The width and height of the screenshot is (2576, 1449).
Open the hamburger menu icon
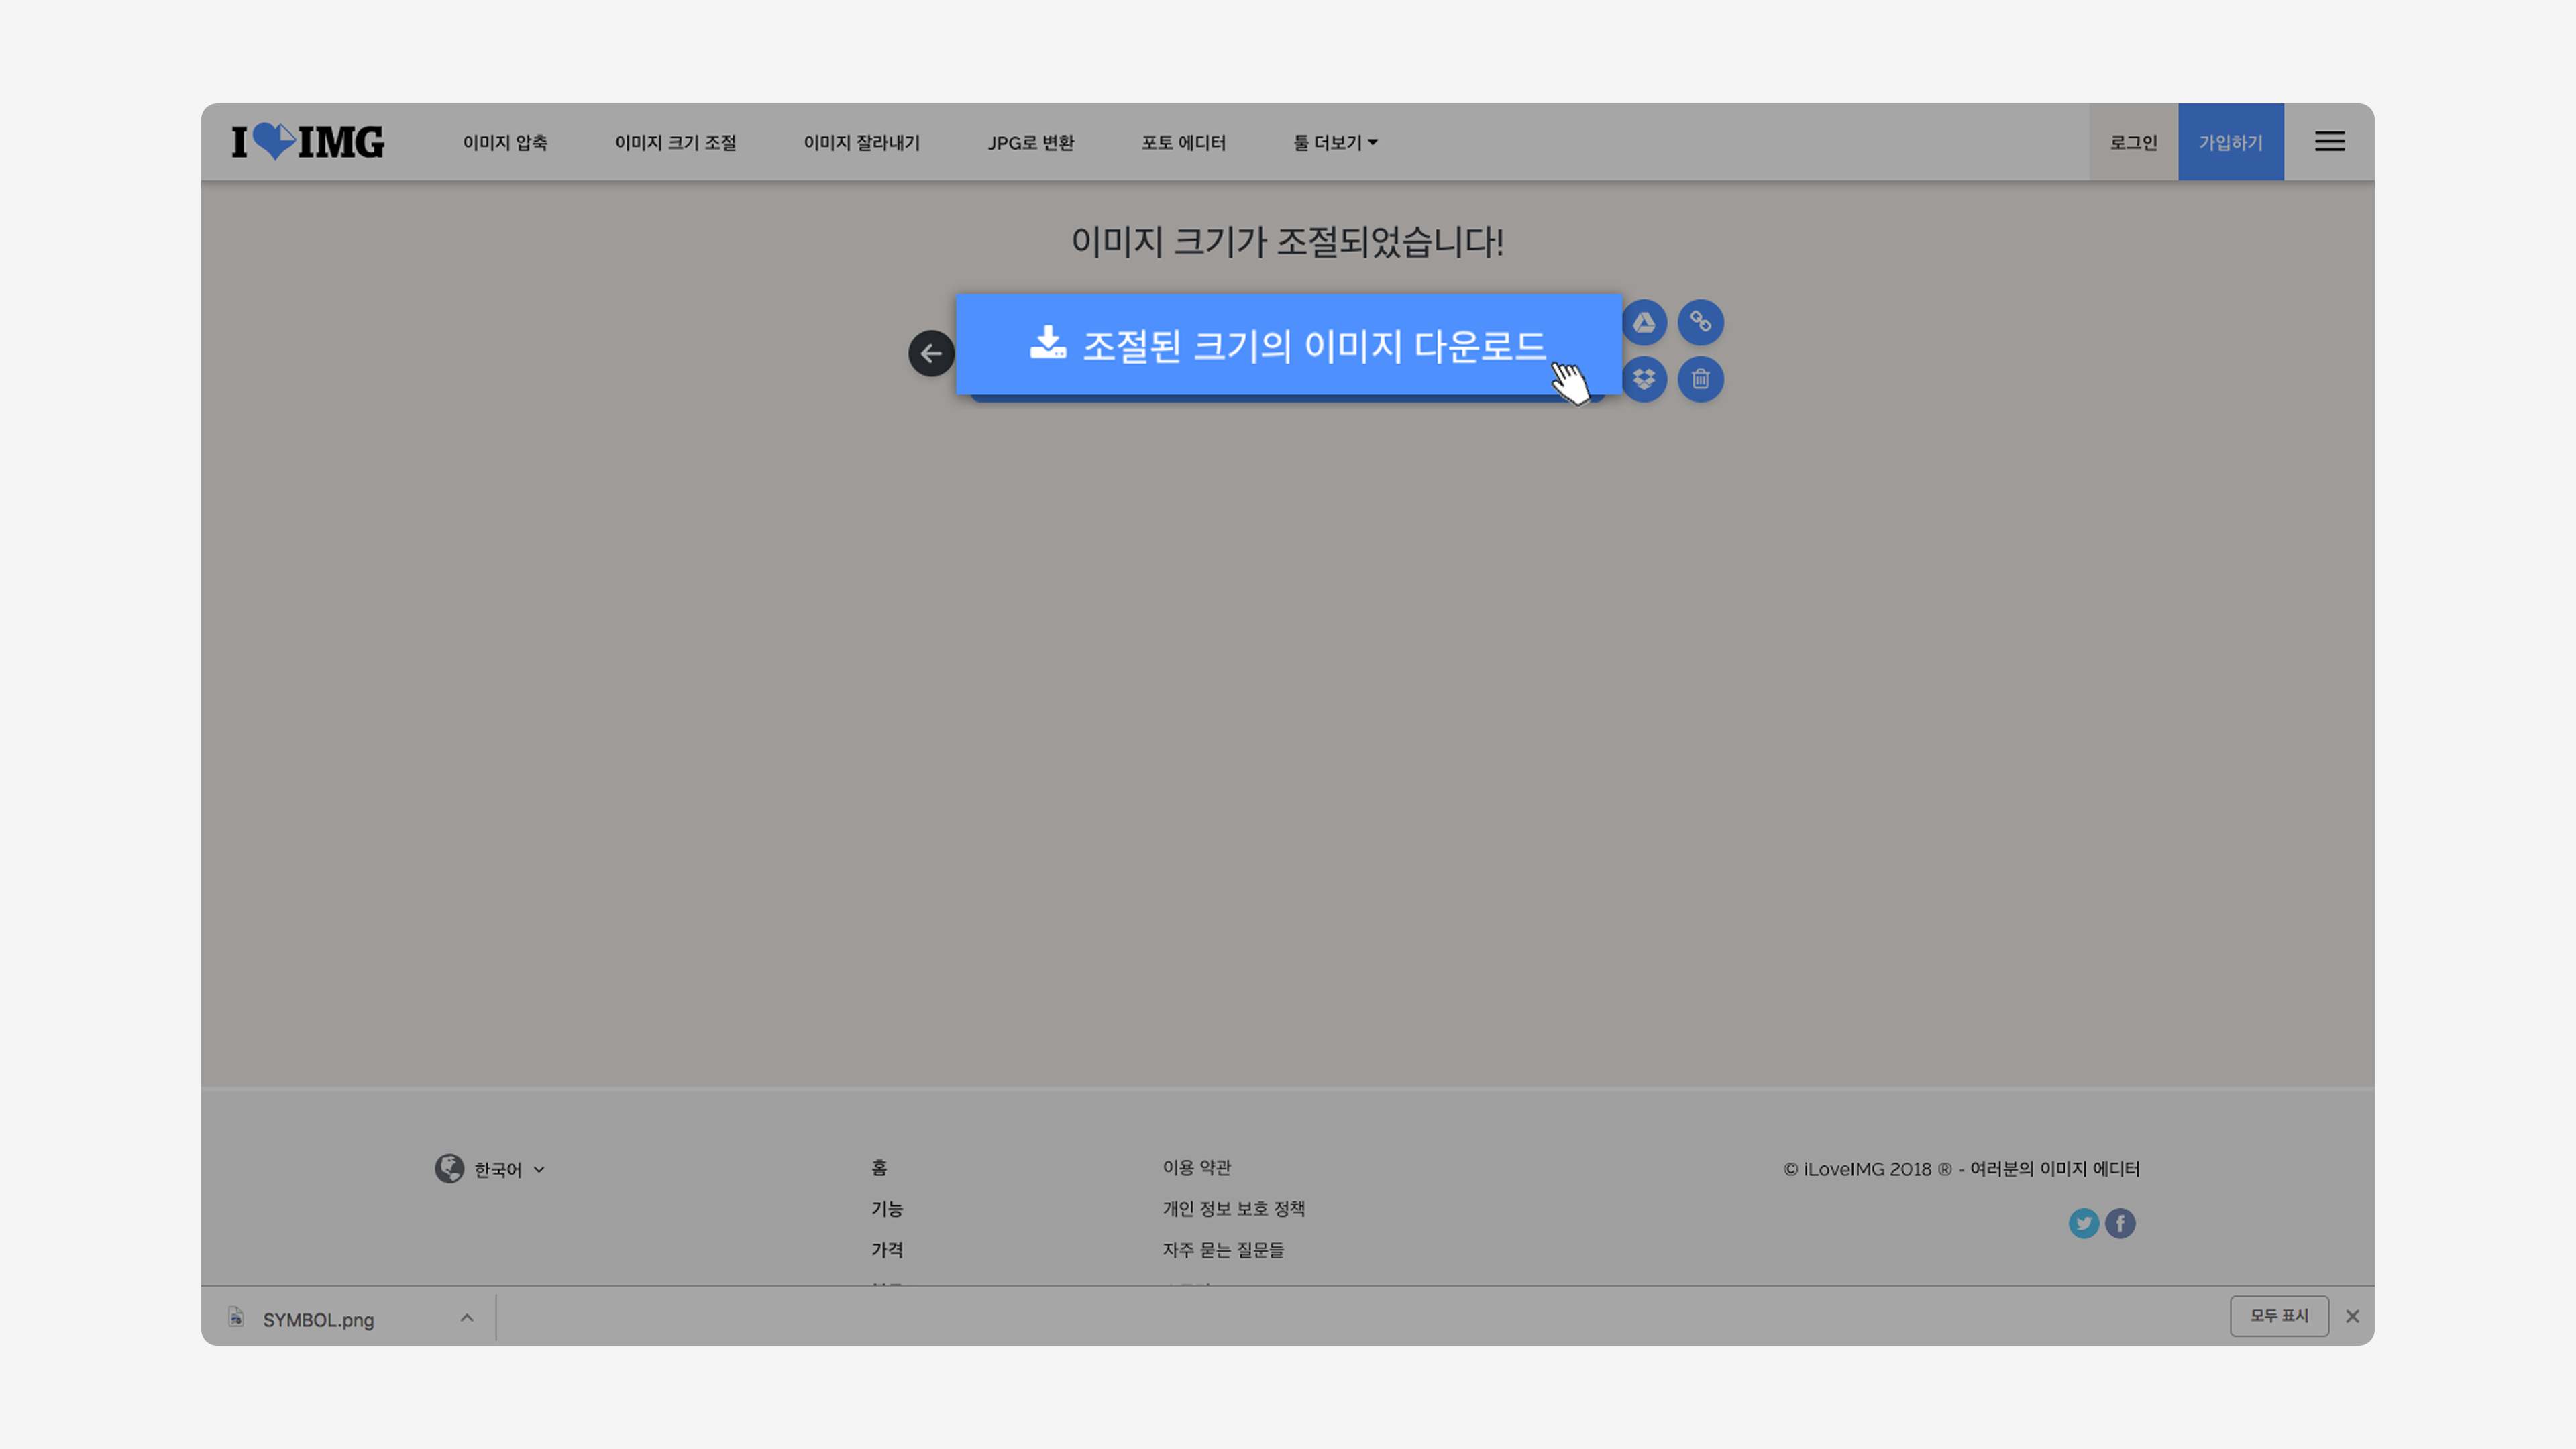coord(2329,142)
